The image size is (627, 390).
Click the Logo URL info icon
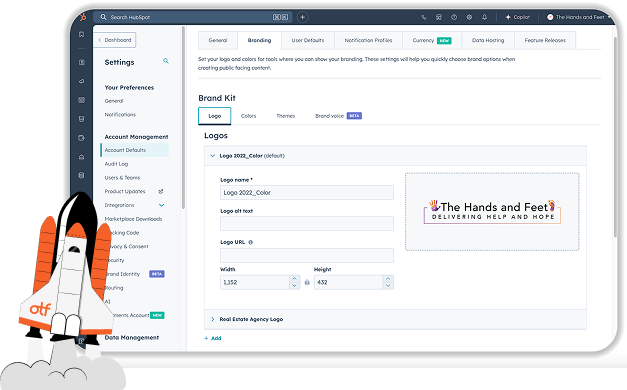251,242
